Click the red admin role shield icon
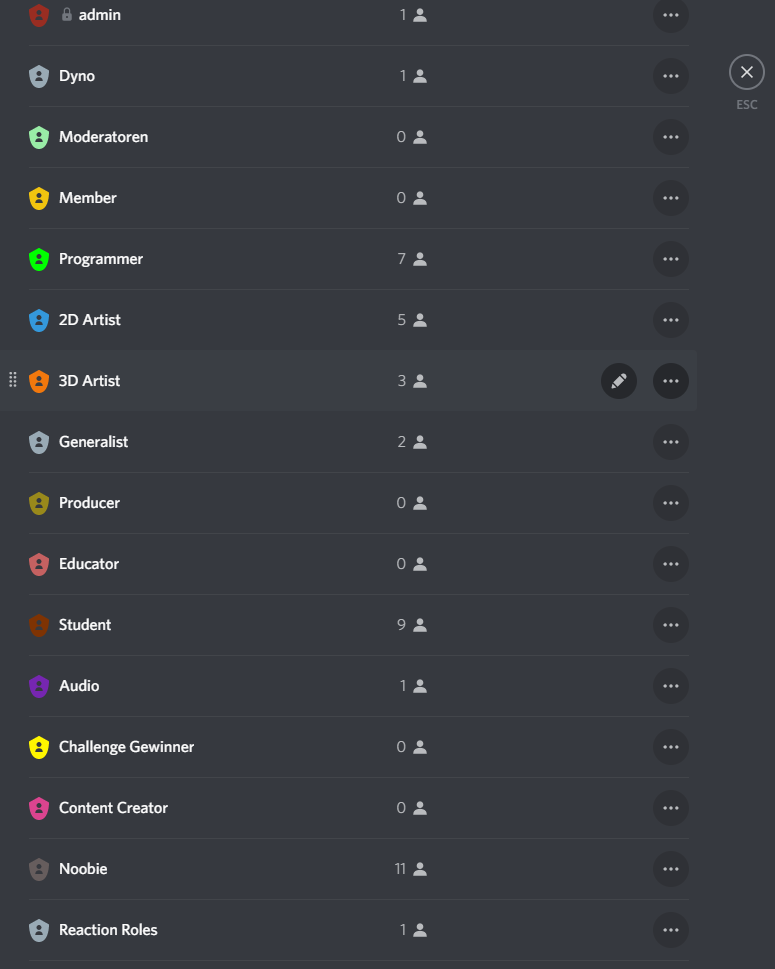 38,15
